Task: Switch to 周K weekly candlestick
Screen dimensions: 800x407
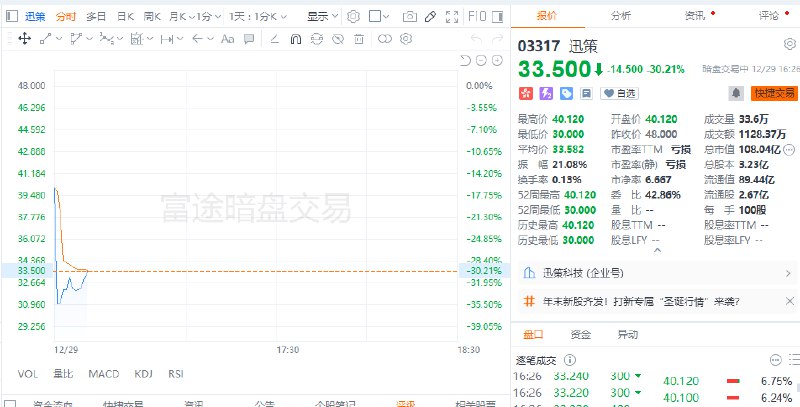Action: click(x=152, y=16)
